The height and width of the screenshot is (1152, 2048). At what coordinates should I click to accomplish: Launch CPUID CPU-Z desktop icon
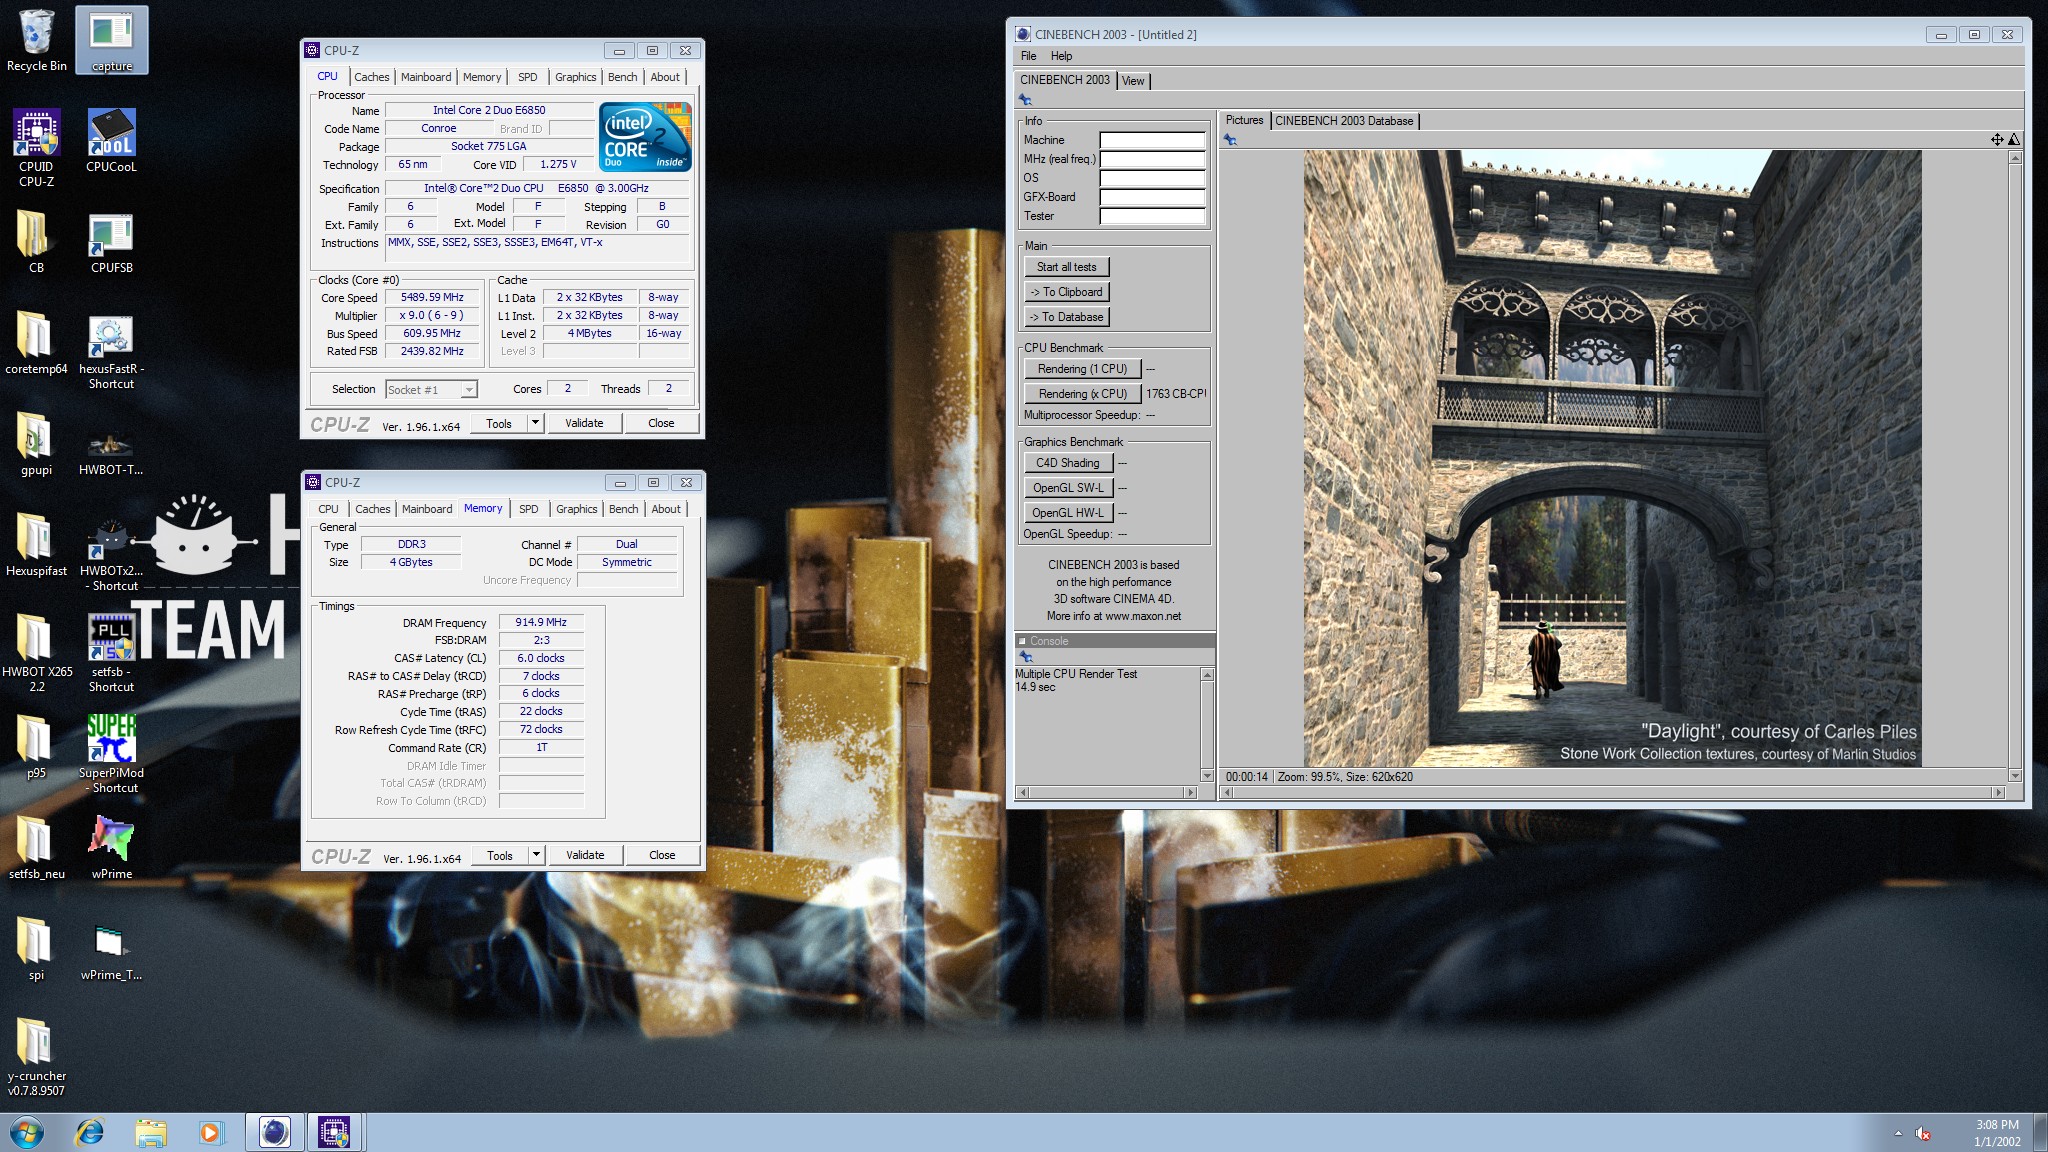coord(36,148)
